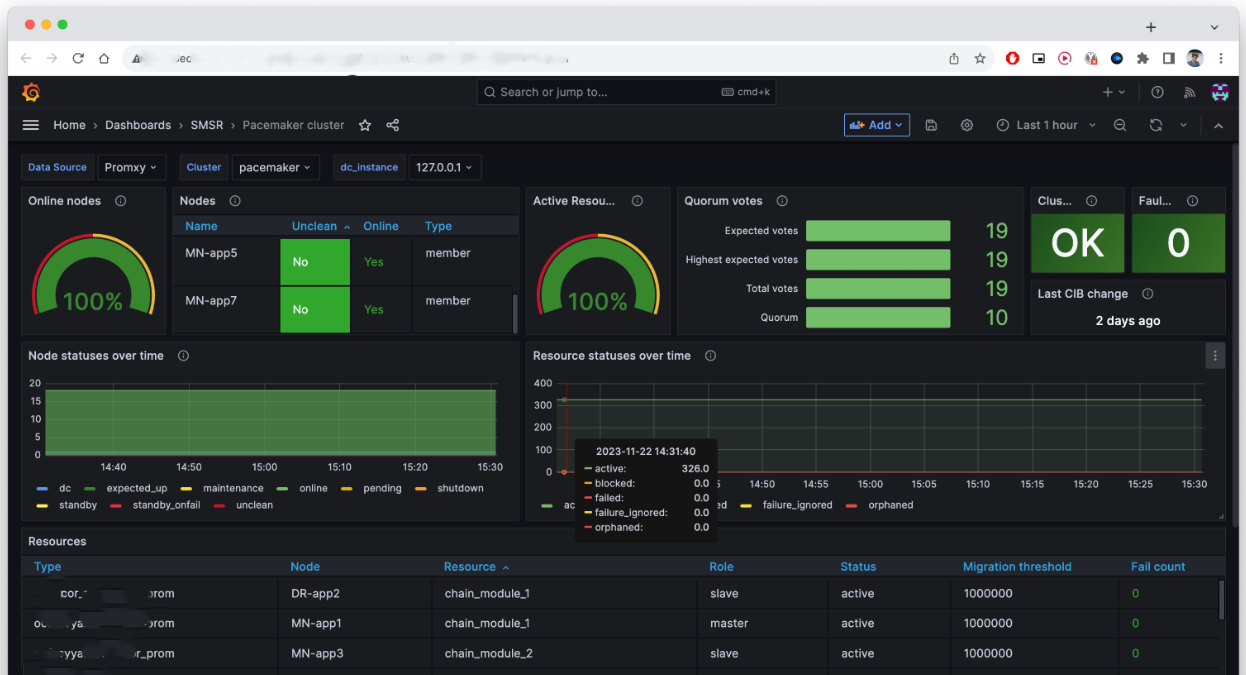Viewport: 1246px width, 675px height.
Task: Save dashboard using the disk icon
Action: 931,125
